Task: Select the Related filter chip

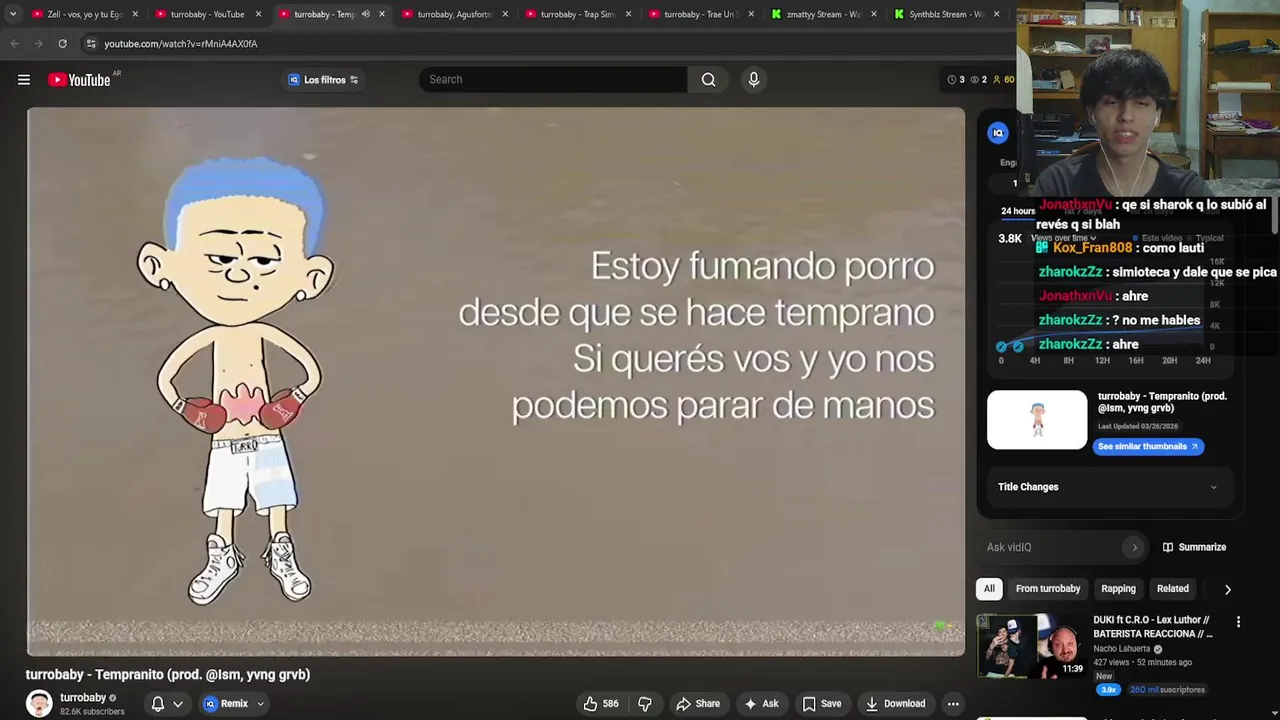Action: [x=1173, y=589]
